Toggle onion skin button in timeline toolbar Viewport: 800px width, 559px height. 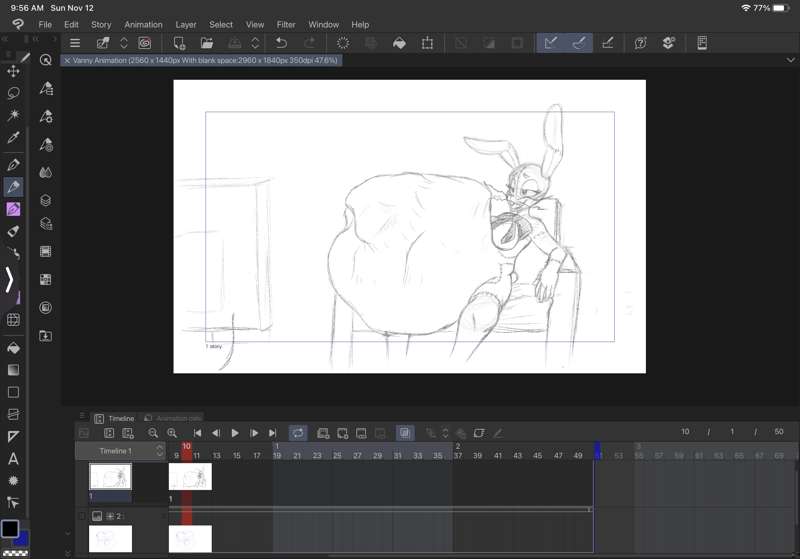(404, 433)
